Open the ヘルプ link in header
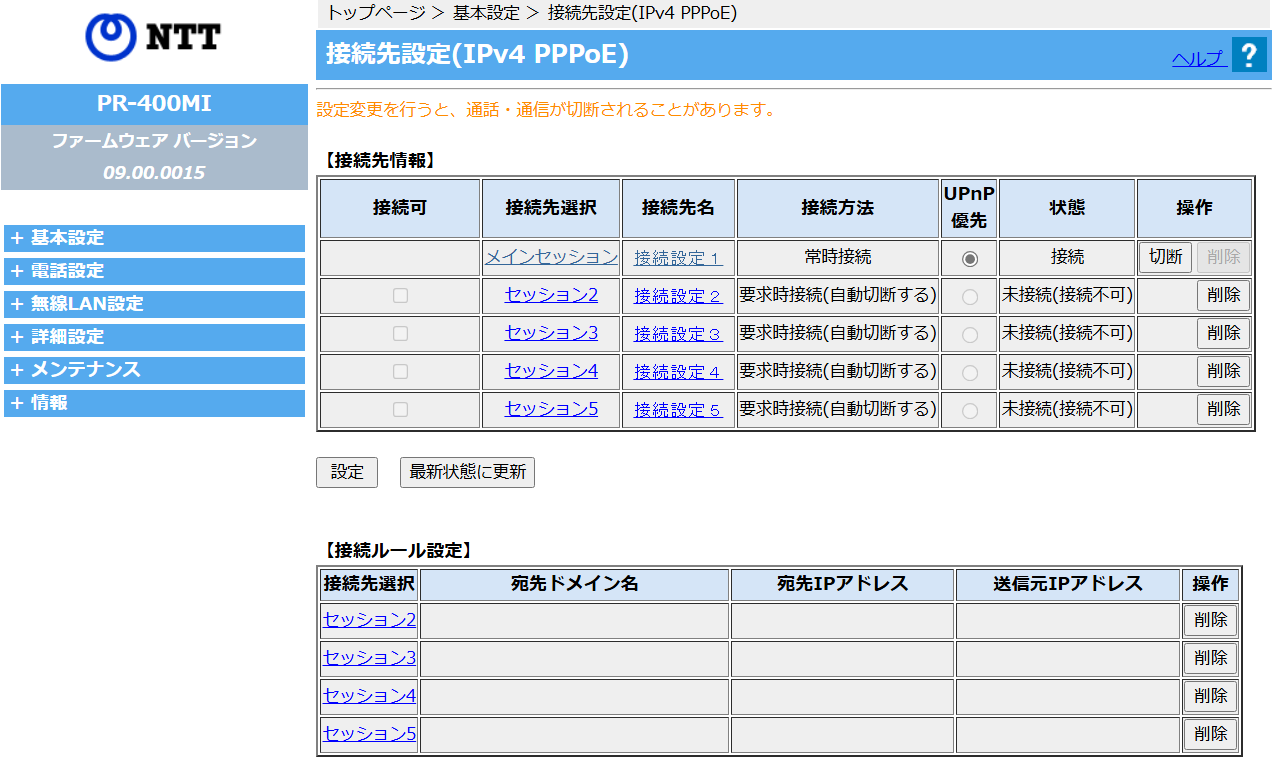Viewport: 1276px width, 766px height. (1198, 59)
